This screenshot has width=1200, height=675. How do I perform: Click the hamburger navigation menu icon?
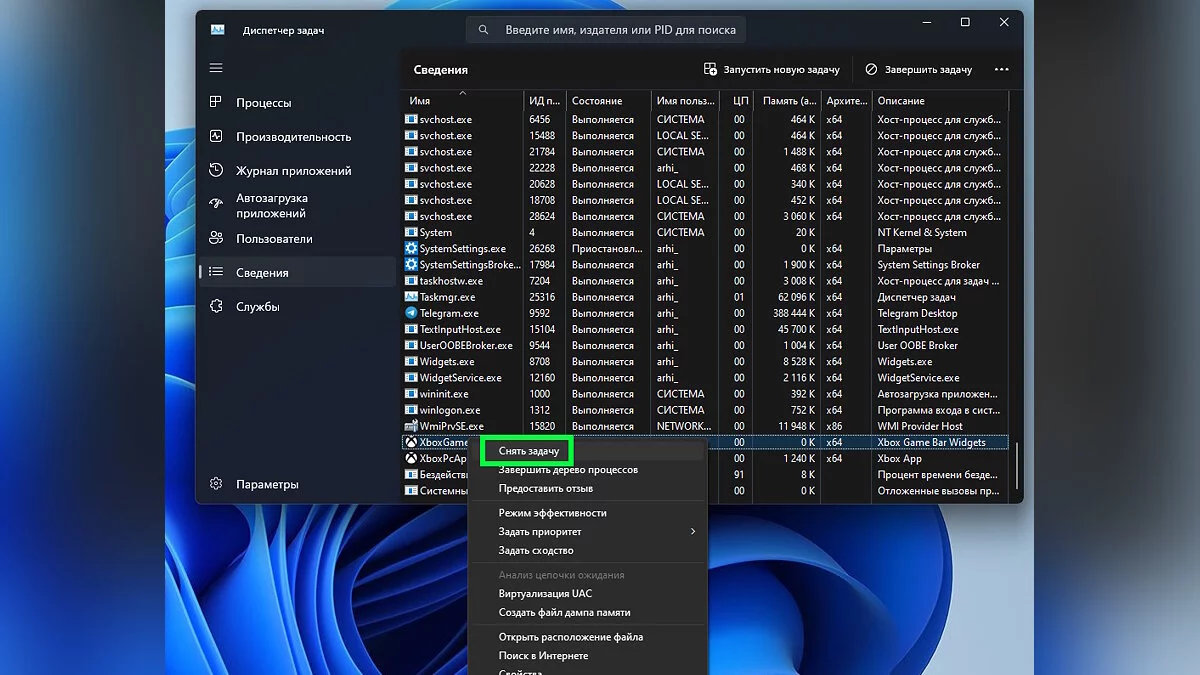(x=216, y=68)
